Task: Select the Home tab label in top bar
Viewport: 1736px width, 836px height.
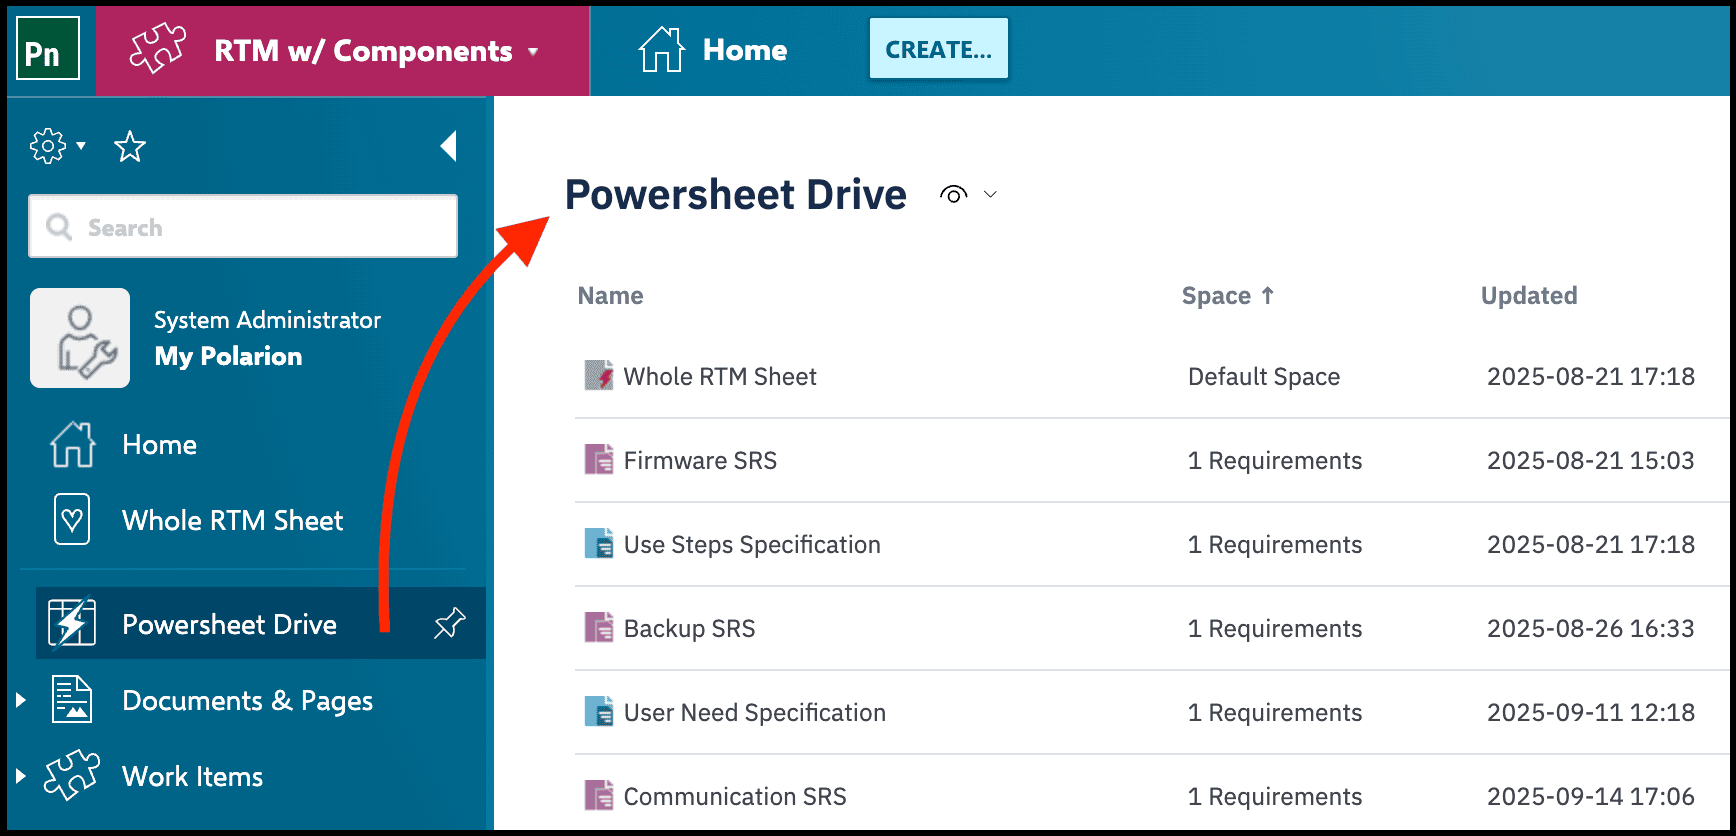Action: (745, 50)
